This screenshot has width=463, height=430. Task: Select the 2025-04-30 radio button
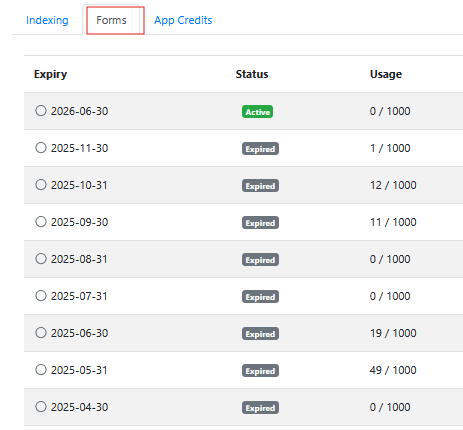(x=41, y=406)
